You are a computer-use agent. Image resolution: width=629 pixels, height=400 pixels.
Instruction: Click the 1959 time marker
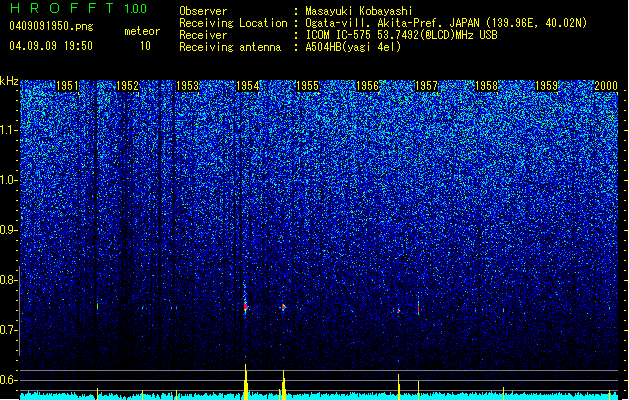point(546,86)
